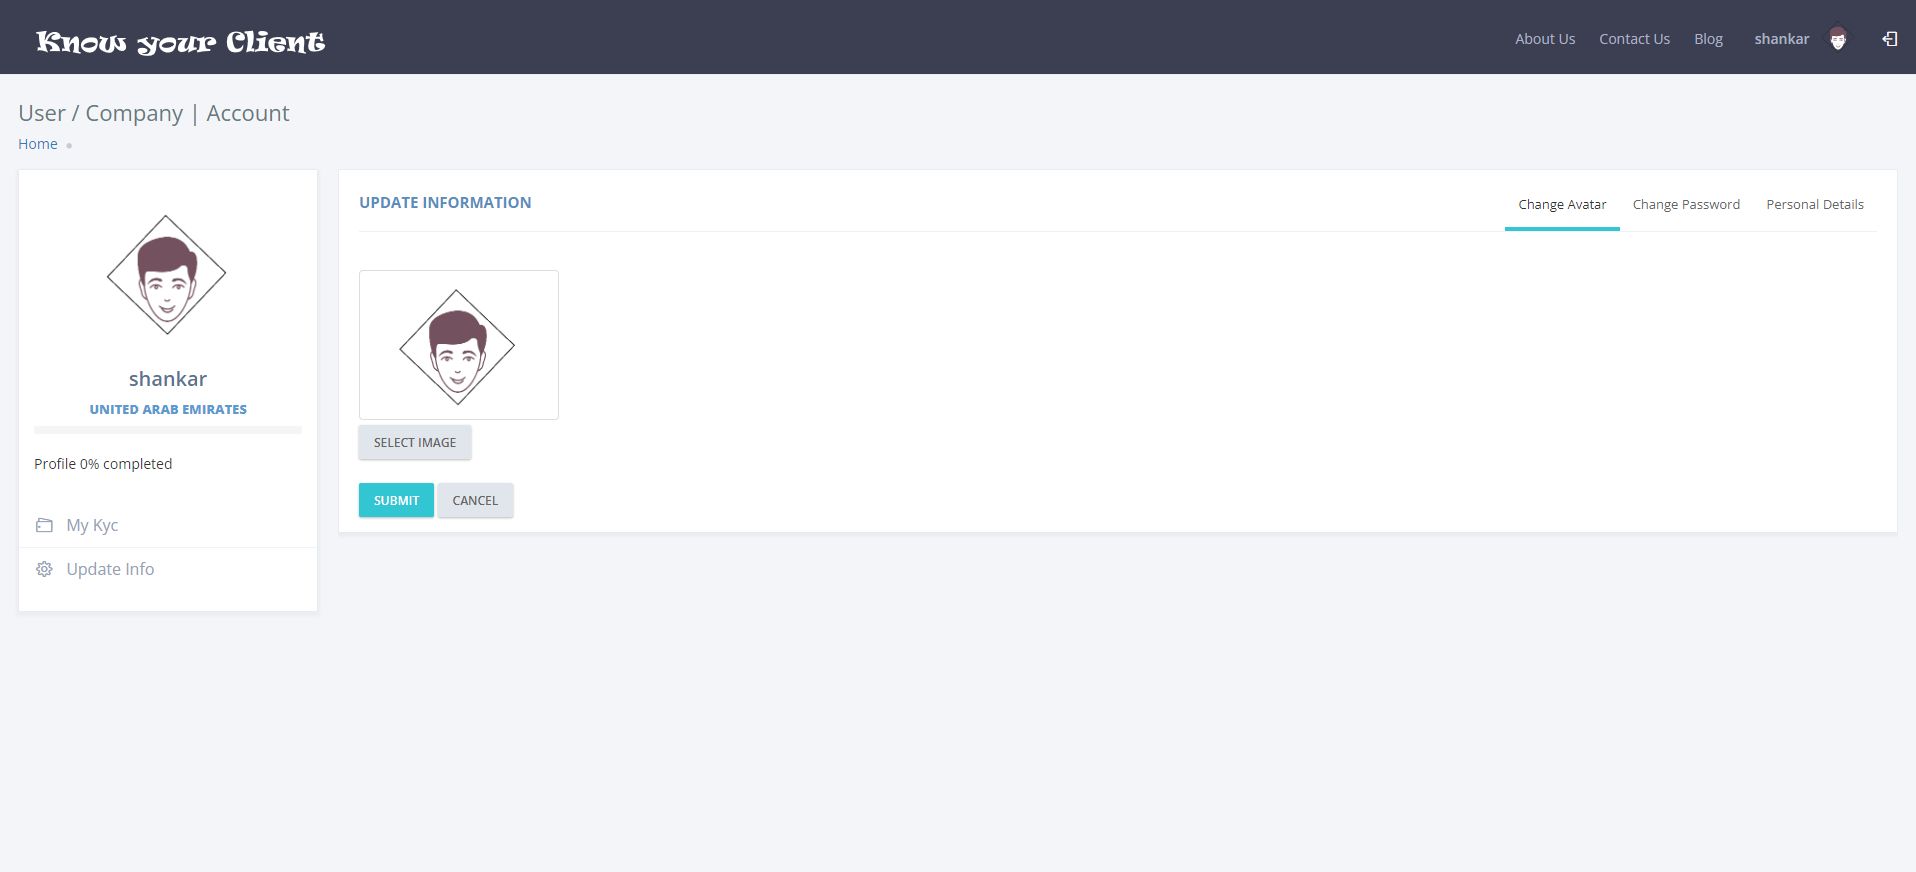The height and width of the screenshot is (872, 1916).
Task: Open My Kyc in sidebar
Action: point(92,525)
